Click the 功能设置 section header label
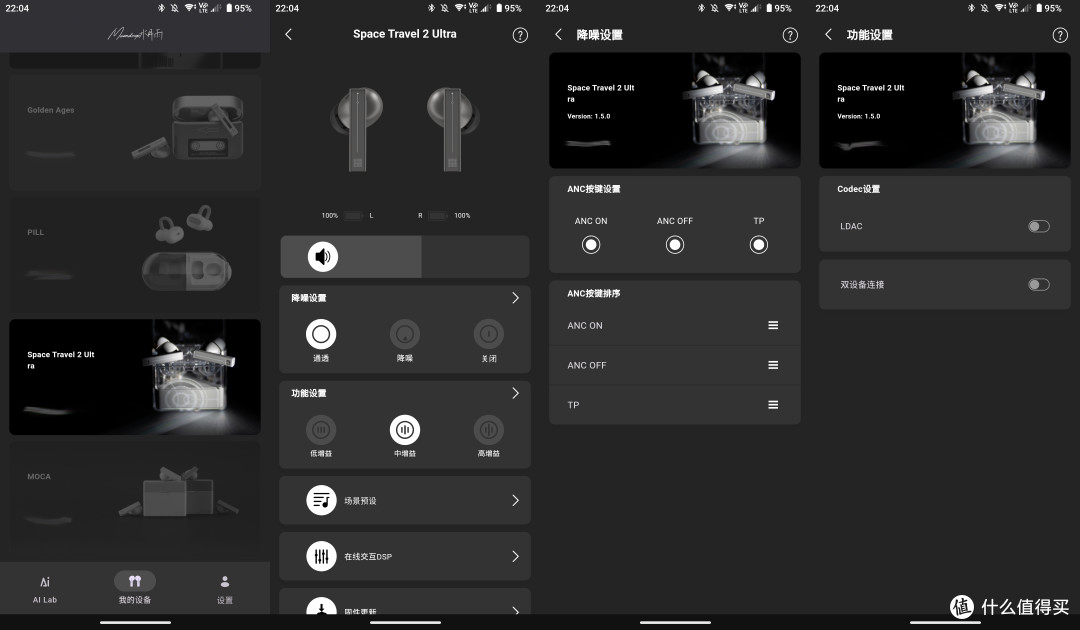Screen dimensions: 1080x630 309,393
